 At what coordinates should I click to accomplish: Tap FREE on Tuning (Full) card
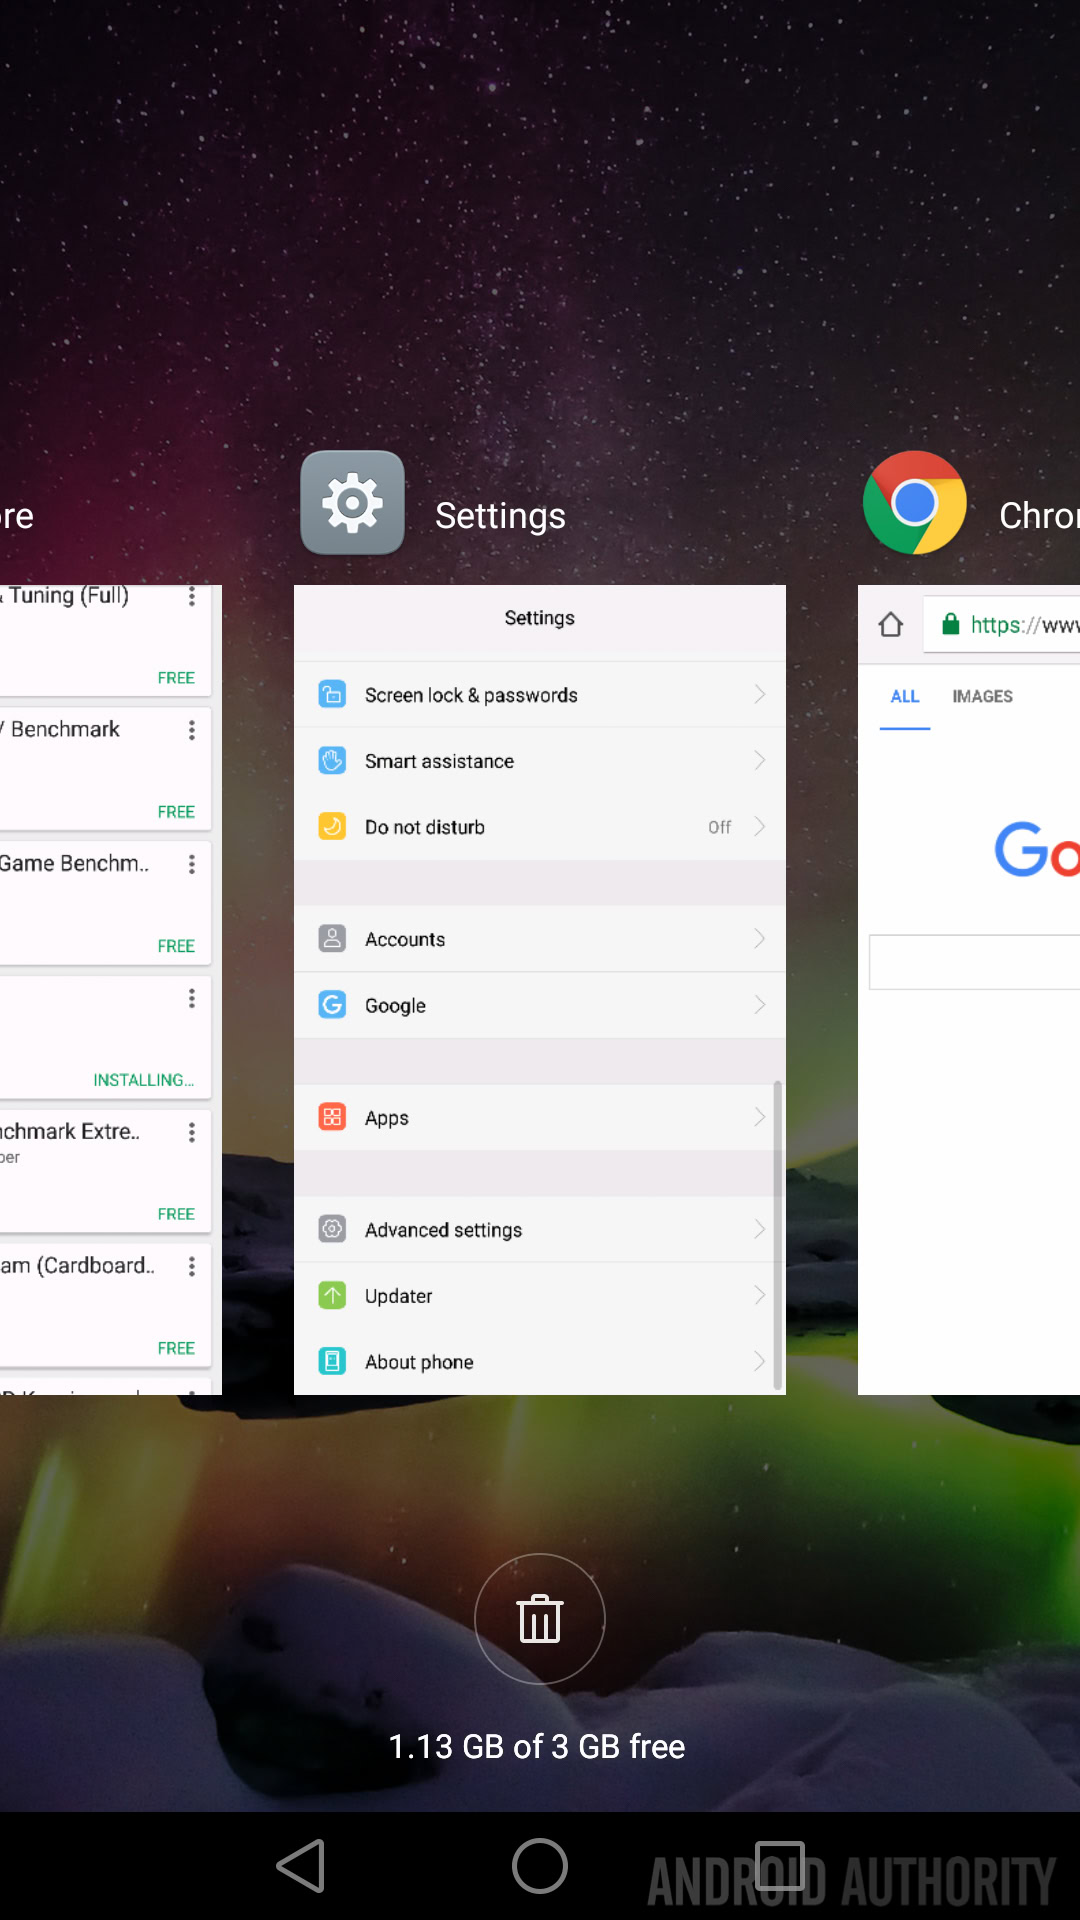coord(176,678)
